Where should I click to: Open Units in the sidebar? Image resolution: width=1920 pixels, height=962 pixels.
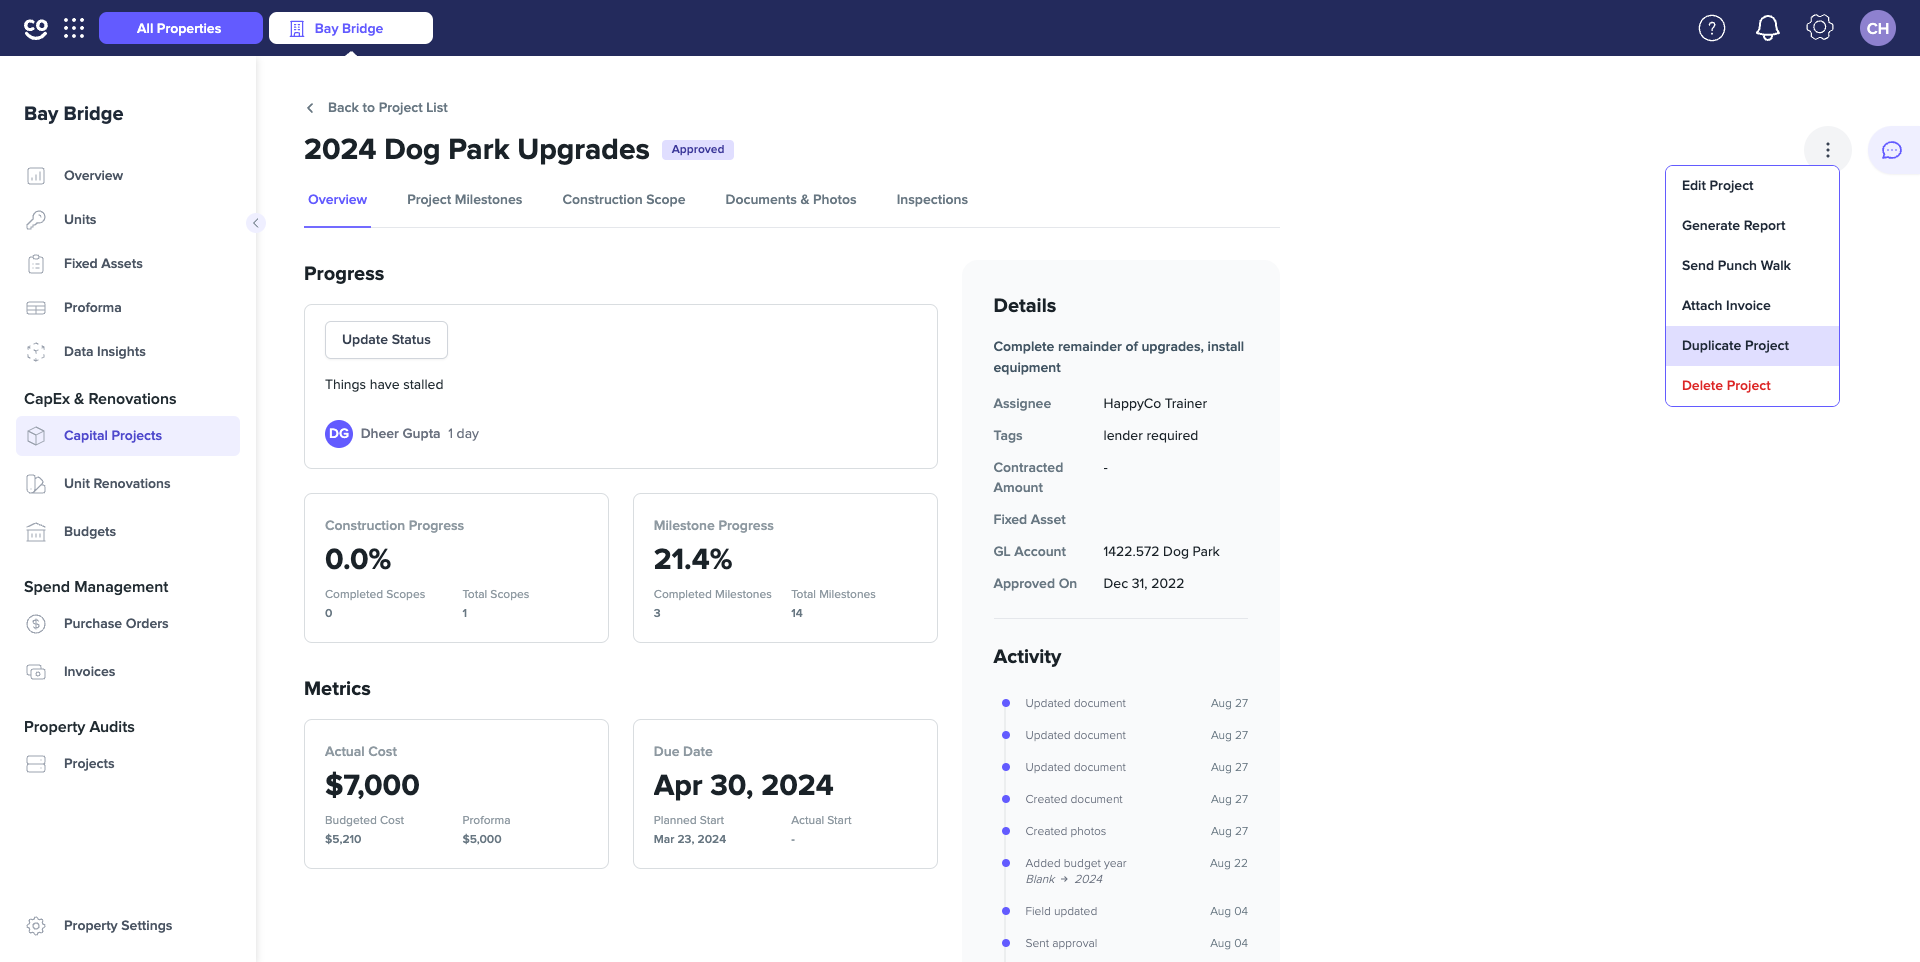128,220
